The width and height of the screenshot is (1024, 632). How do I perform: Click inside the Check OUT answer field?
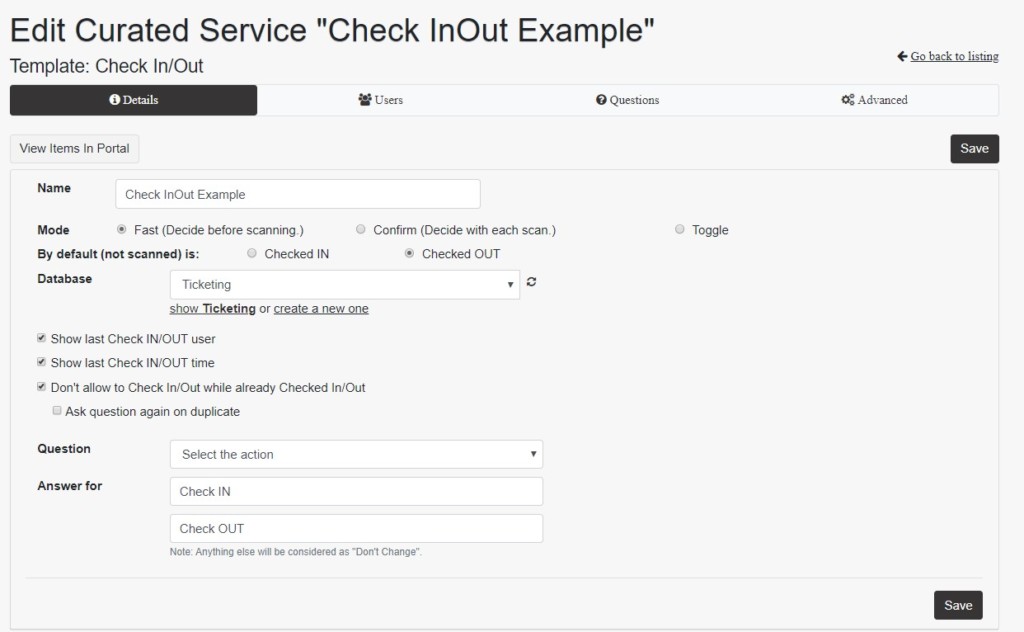coord(356,528)
